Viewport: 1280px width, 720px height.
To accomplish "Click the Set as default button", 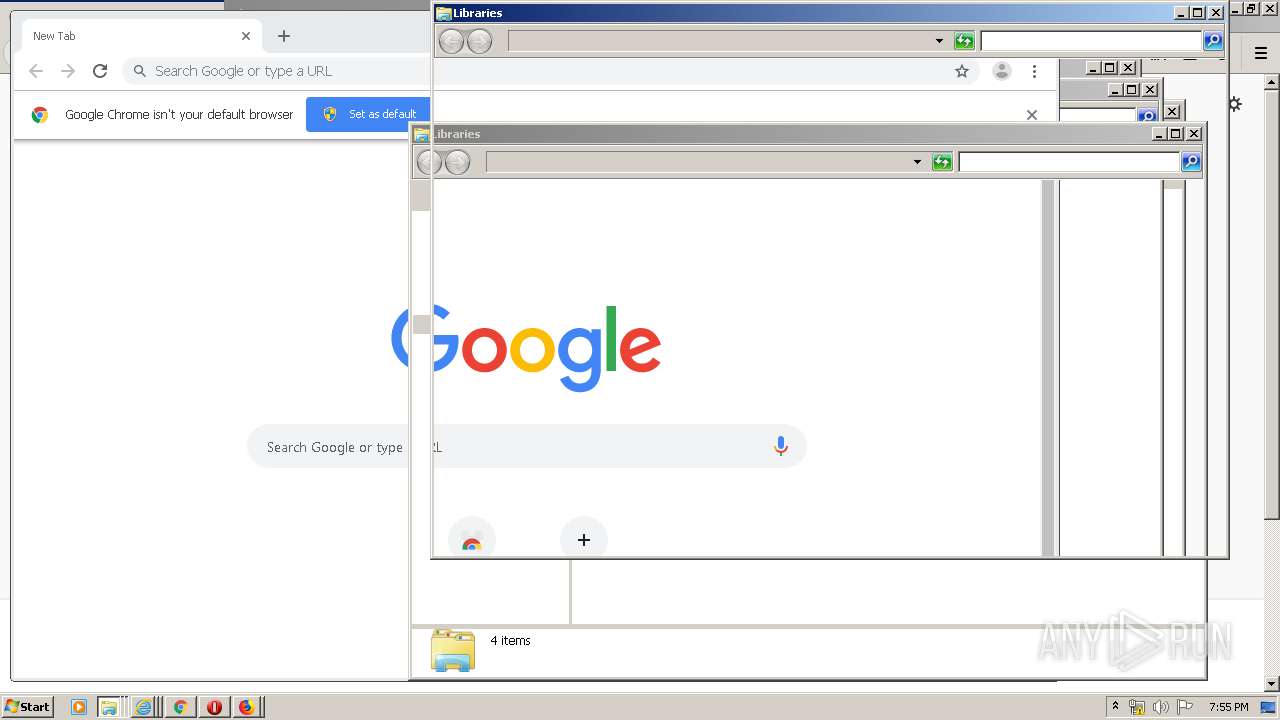I will (368, 114).
